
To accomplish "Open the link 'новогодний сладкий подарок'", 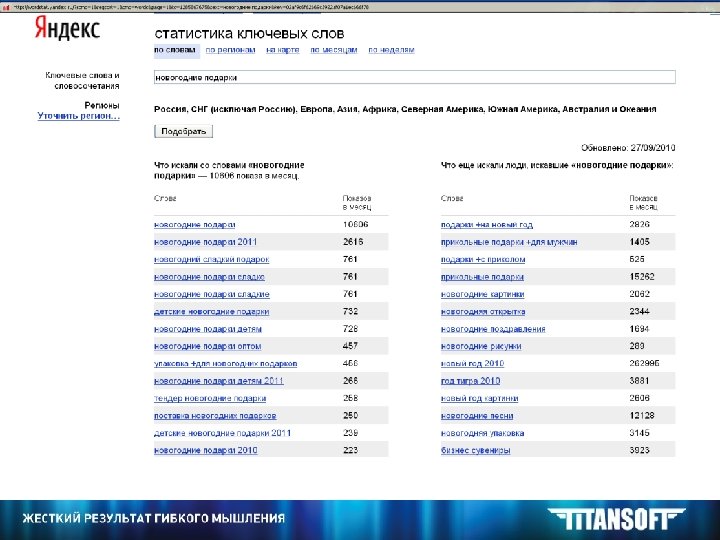I will point(212,259).
